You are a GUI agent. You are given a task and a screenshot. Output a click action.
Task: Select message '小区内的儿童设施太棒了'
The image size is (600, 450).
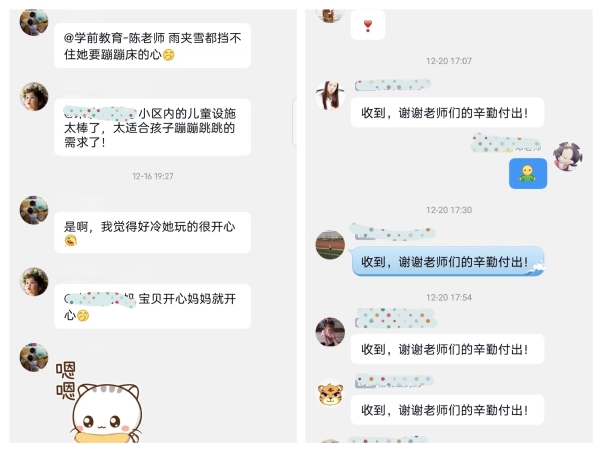pos(152,127)
